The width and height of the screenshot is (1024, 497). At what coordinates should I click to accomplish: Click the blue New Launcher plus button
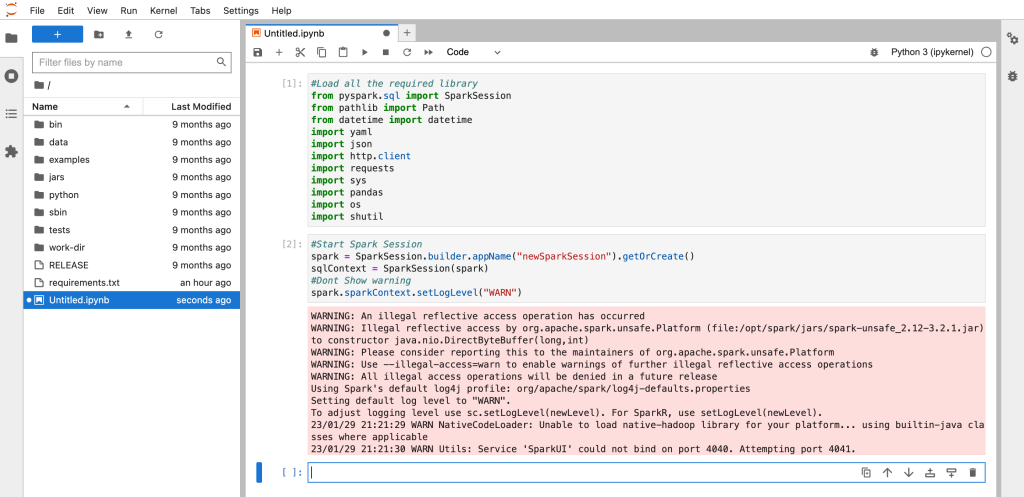(x=57, y=34)
